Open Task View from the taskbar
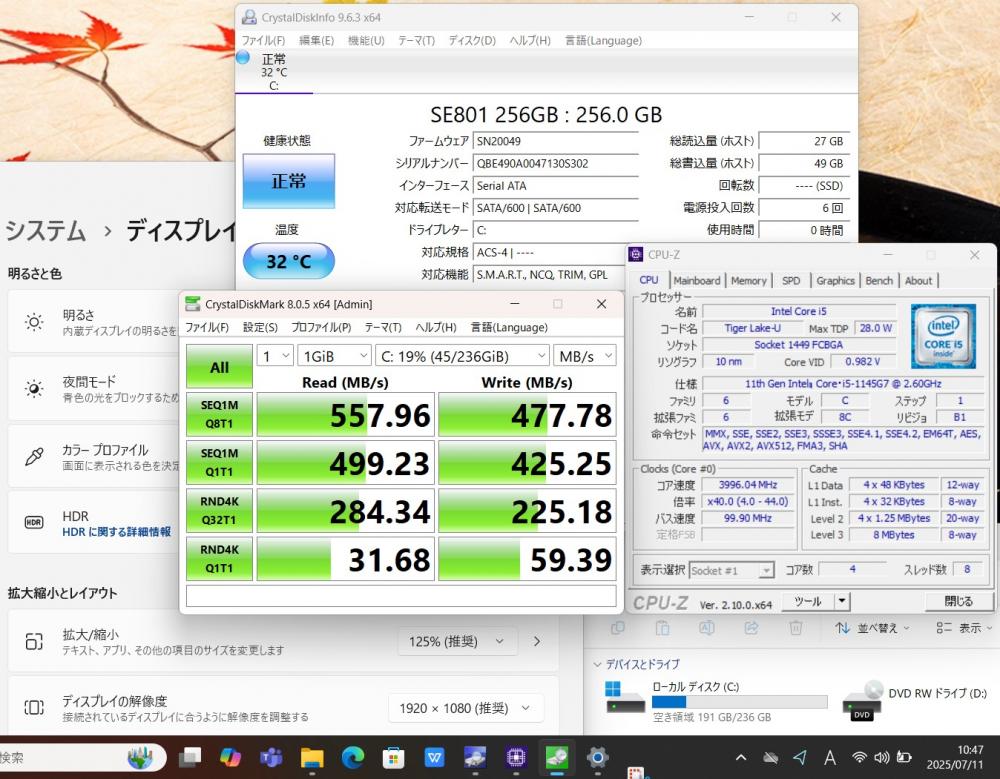Image resolution: width=1000 pixels, height=779 pixels. coord(189,757)
